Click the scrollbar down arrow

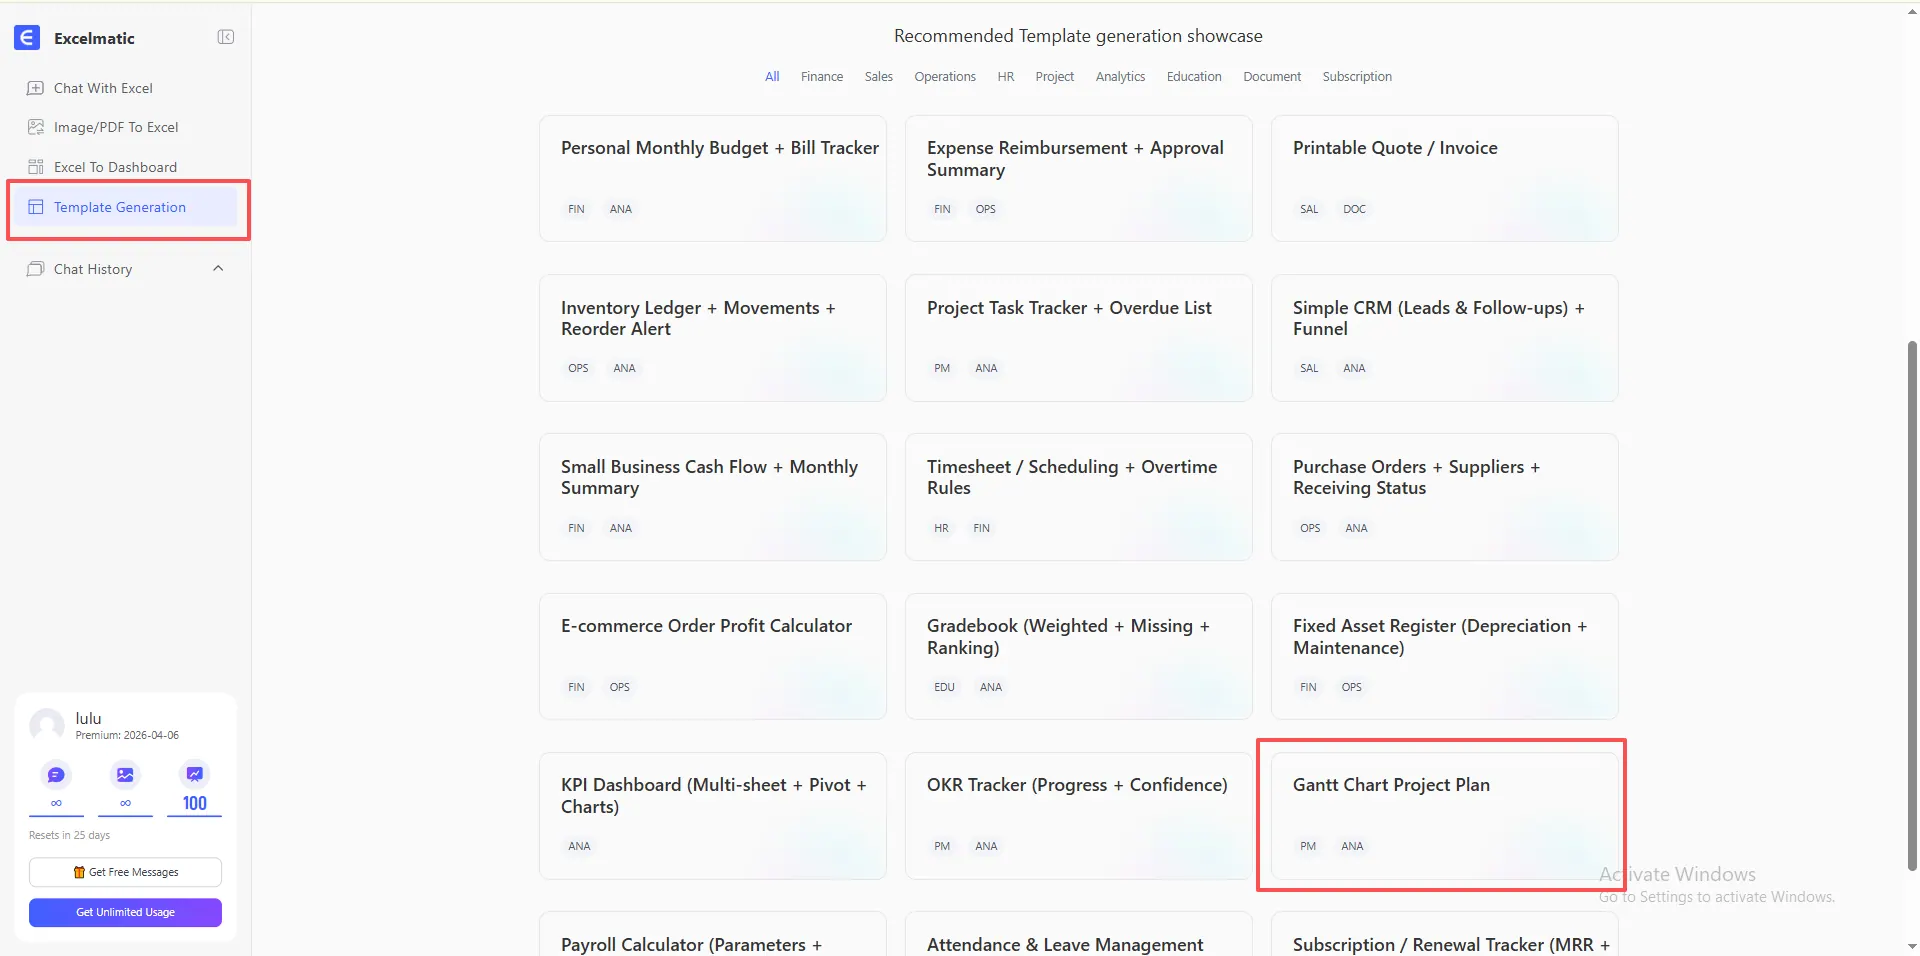click(1912, 946)
